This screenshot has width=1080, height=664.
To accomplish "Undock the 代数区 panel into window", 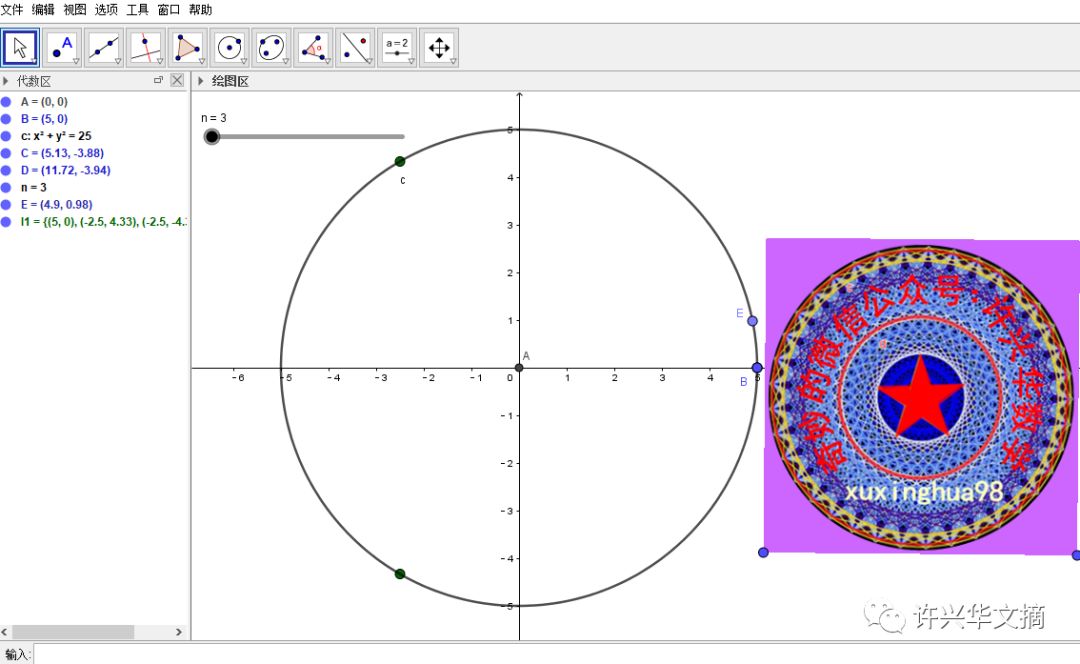I will (158, 80).
